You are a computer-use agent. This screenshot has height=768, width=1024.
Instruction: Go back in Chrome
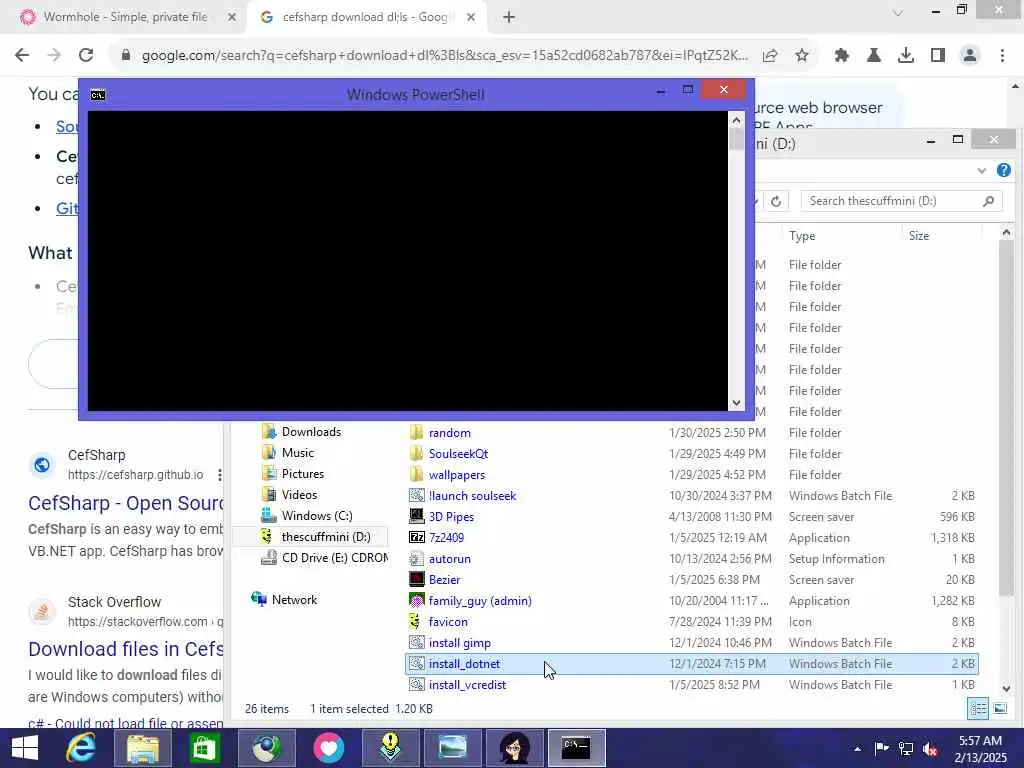(x=22, y=56)
